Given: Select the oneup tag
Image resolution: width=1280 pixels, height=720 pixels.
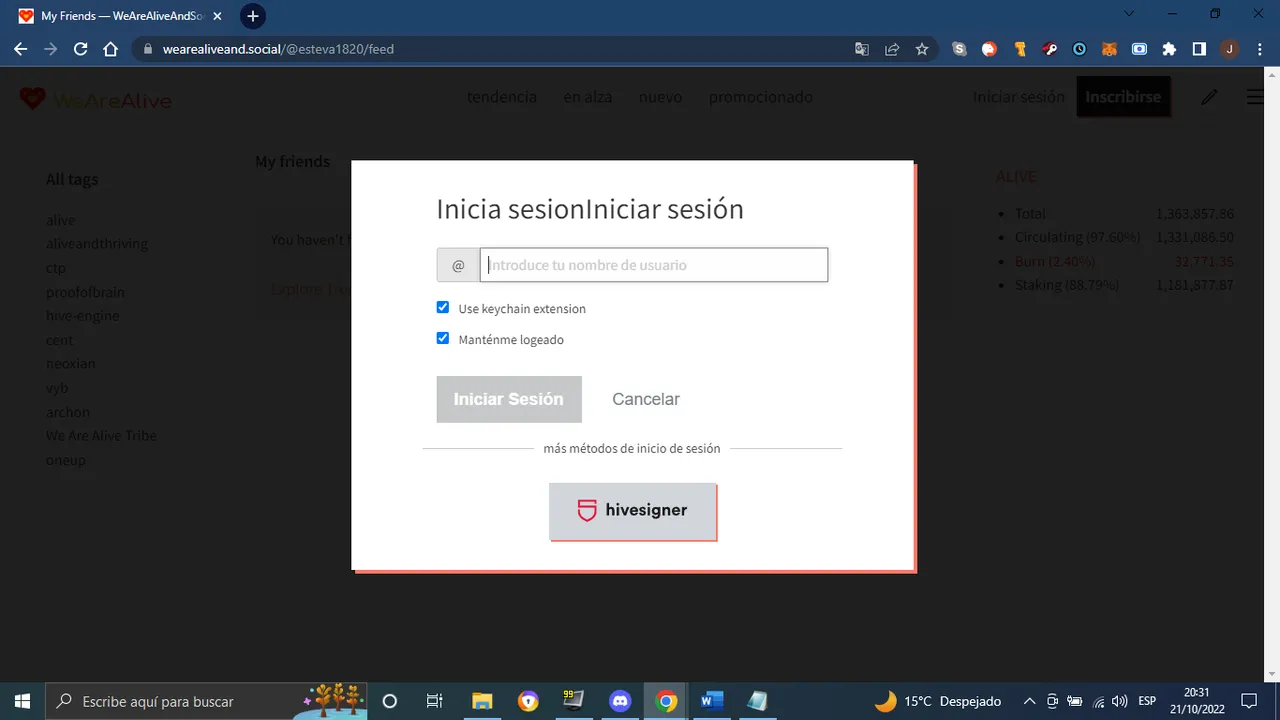Looking at the screenshot, I should click(x=66, y=460).
